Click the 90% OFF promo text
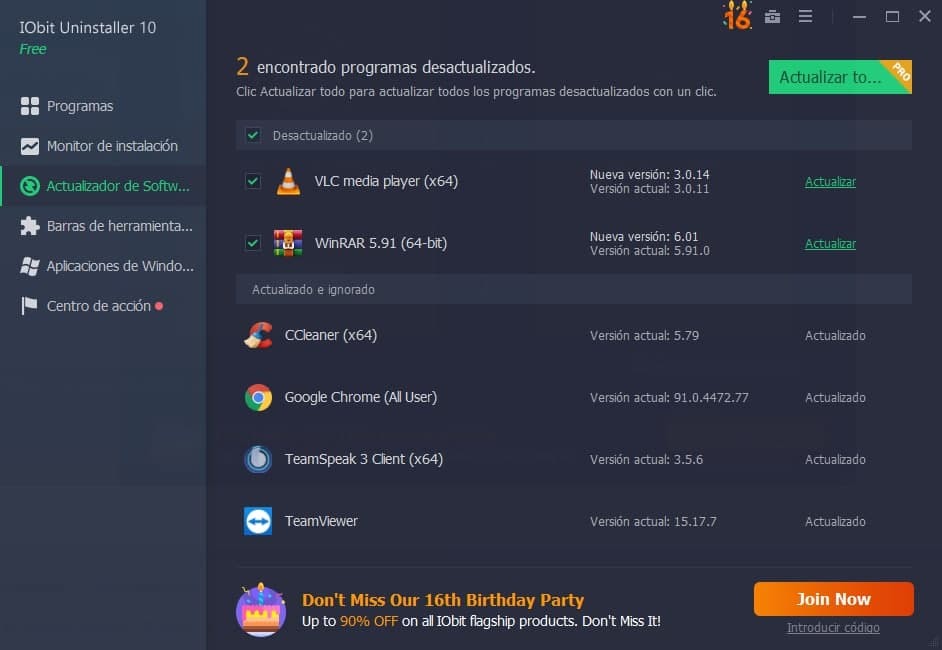 point(369,621)
